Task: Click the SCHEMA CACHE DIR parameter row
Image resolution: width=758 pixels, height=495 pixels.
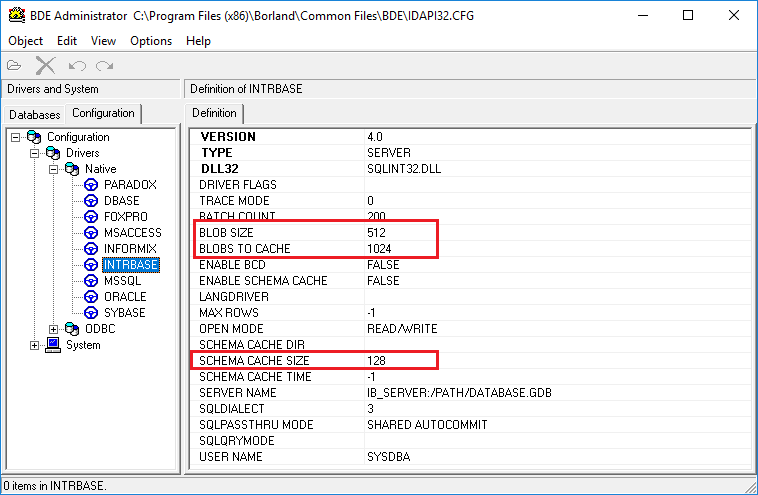Action: [x=471, y=345]
